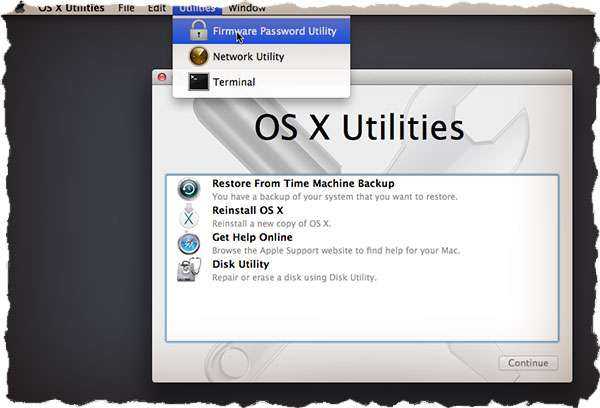Click "You have a backup of your system" description

point(335,197)
